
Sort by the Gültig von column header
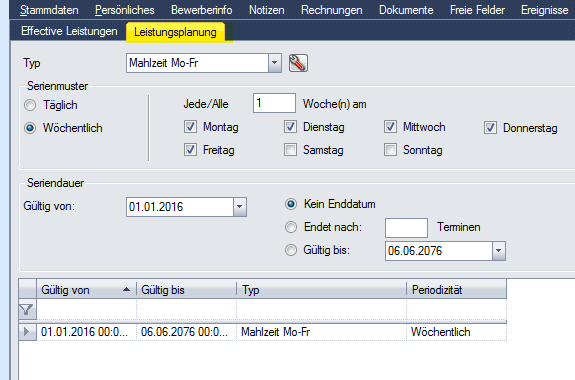[x=87, y=290]
